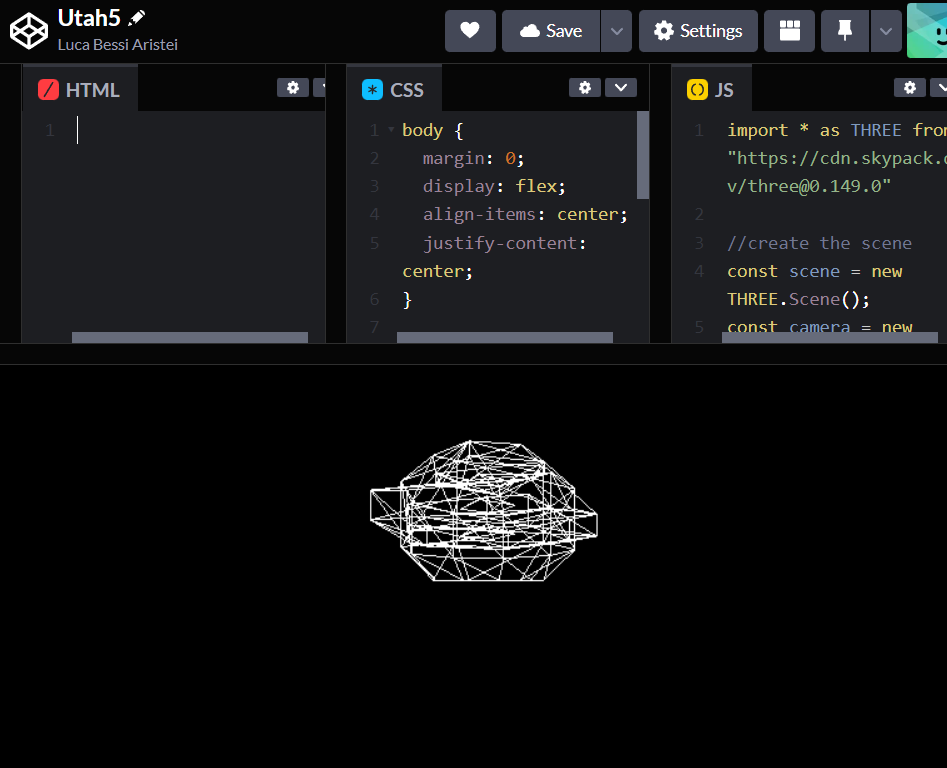Expand the Save options dropdown arrow
947x768 pixels.
[x=617, y=31]
